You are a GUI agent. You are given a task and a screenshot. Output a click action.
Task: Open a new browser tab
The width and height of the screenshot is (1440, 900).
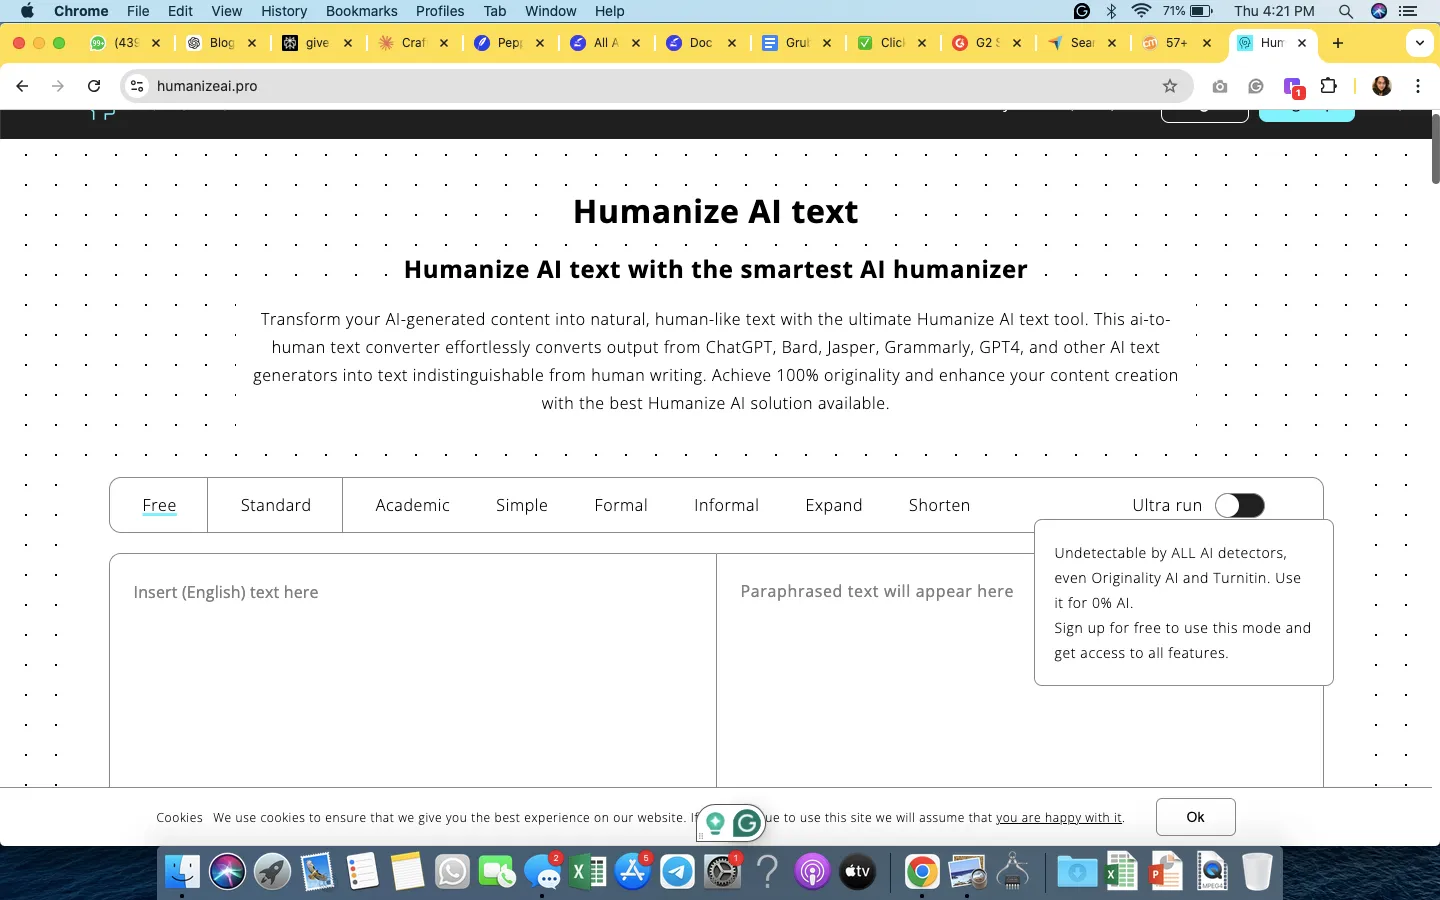(1338, 43)
